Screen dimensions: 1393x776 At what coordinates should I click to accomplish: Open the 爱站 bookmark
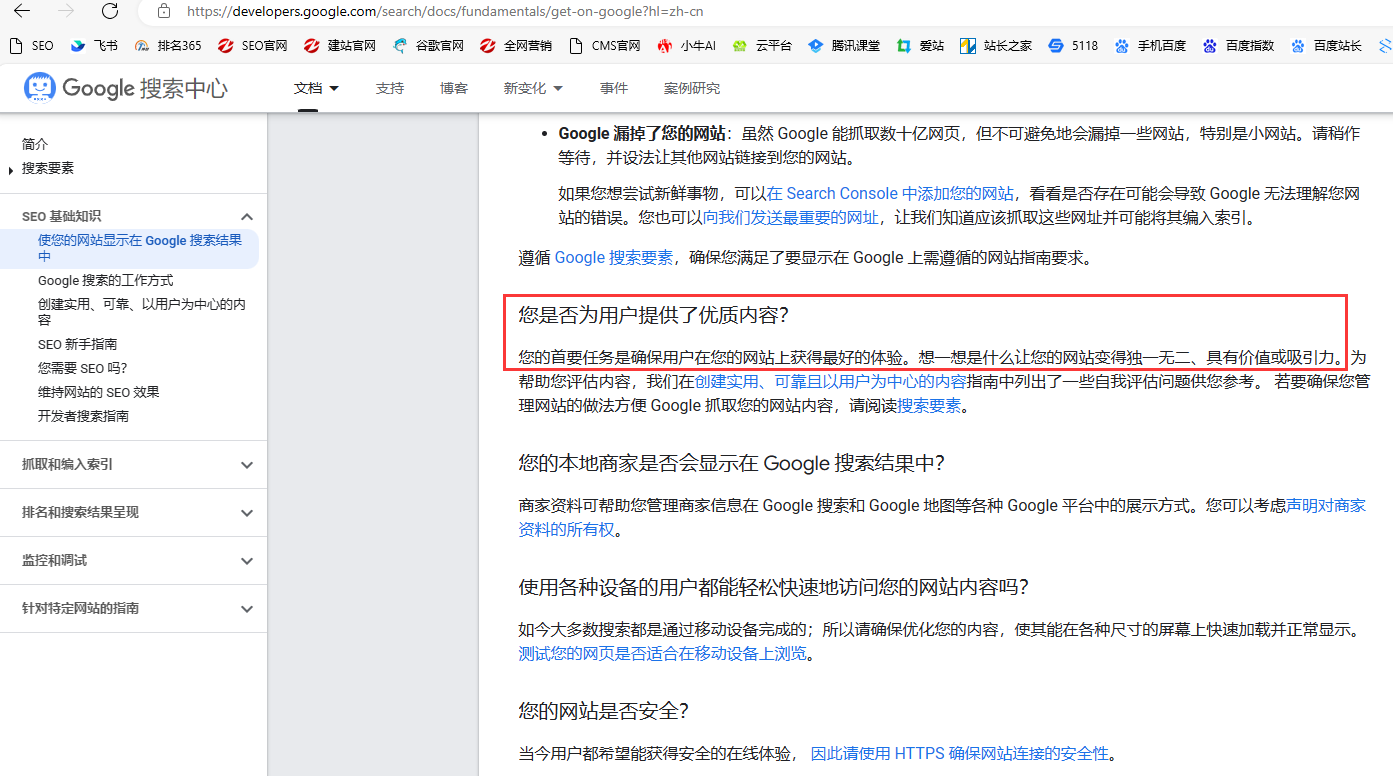tap(920, 46)
